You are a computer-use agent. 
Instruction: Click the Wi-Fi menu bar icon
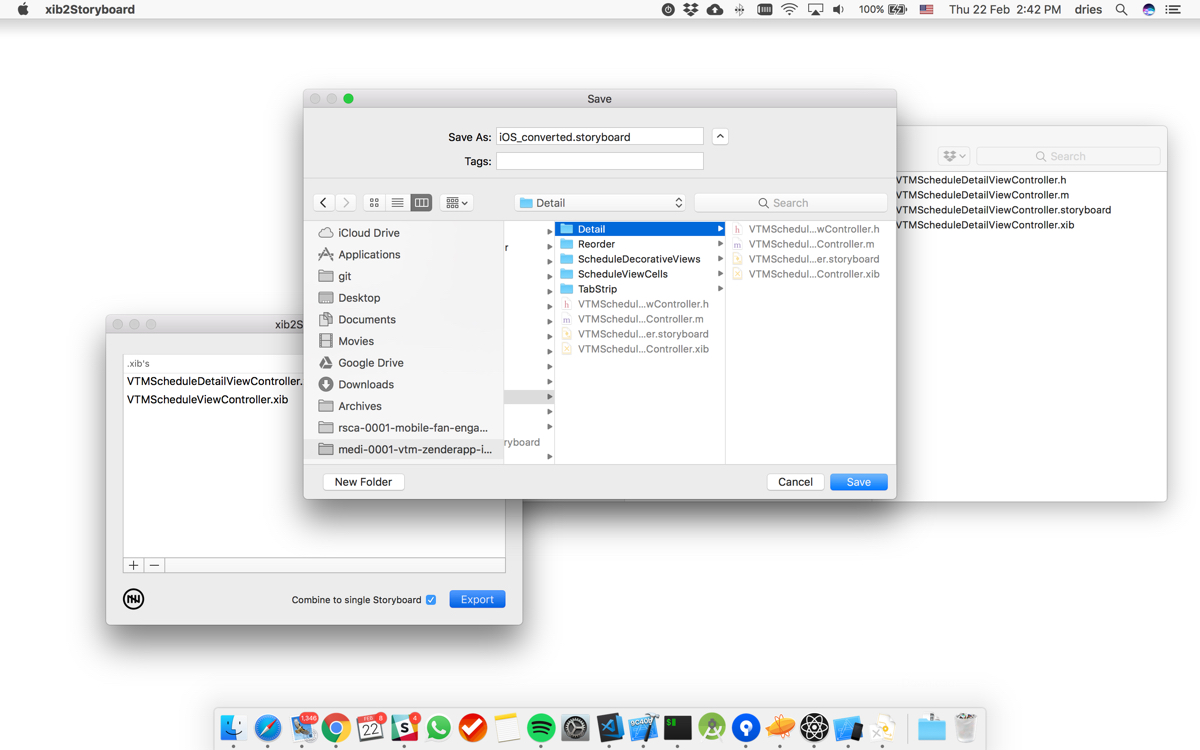[789, 9]
